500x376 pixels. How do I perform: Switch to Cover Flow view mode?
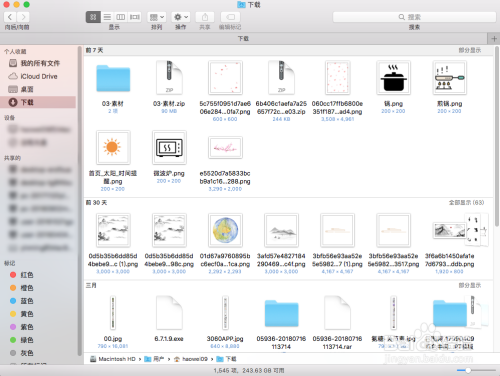coord(135,17)
